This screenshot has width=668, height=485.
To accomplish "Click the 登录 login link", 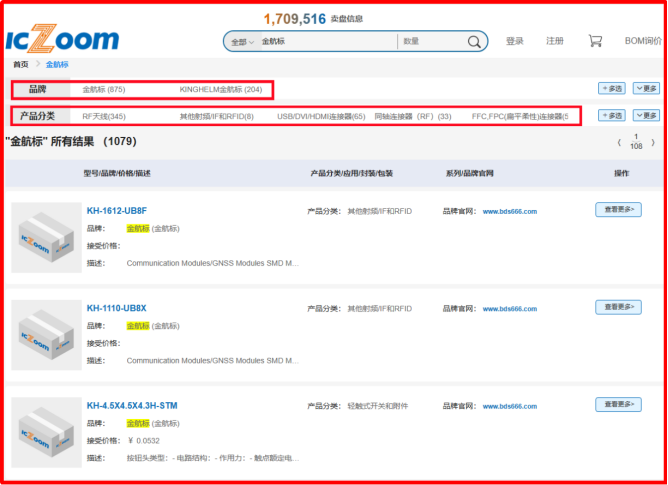I will tap(515, 41).
